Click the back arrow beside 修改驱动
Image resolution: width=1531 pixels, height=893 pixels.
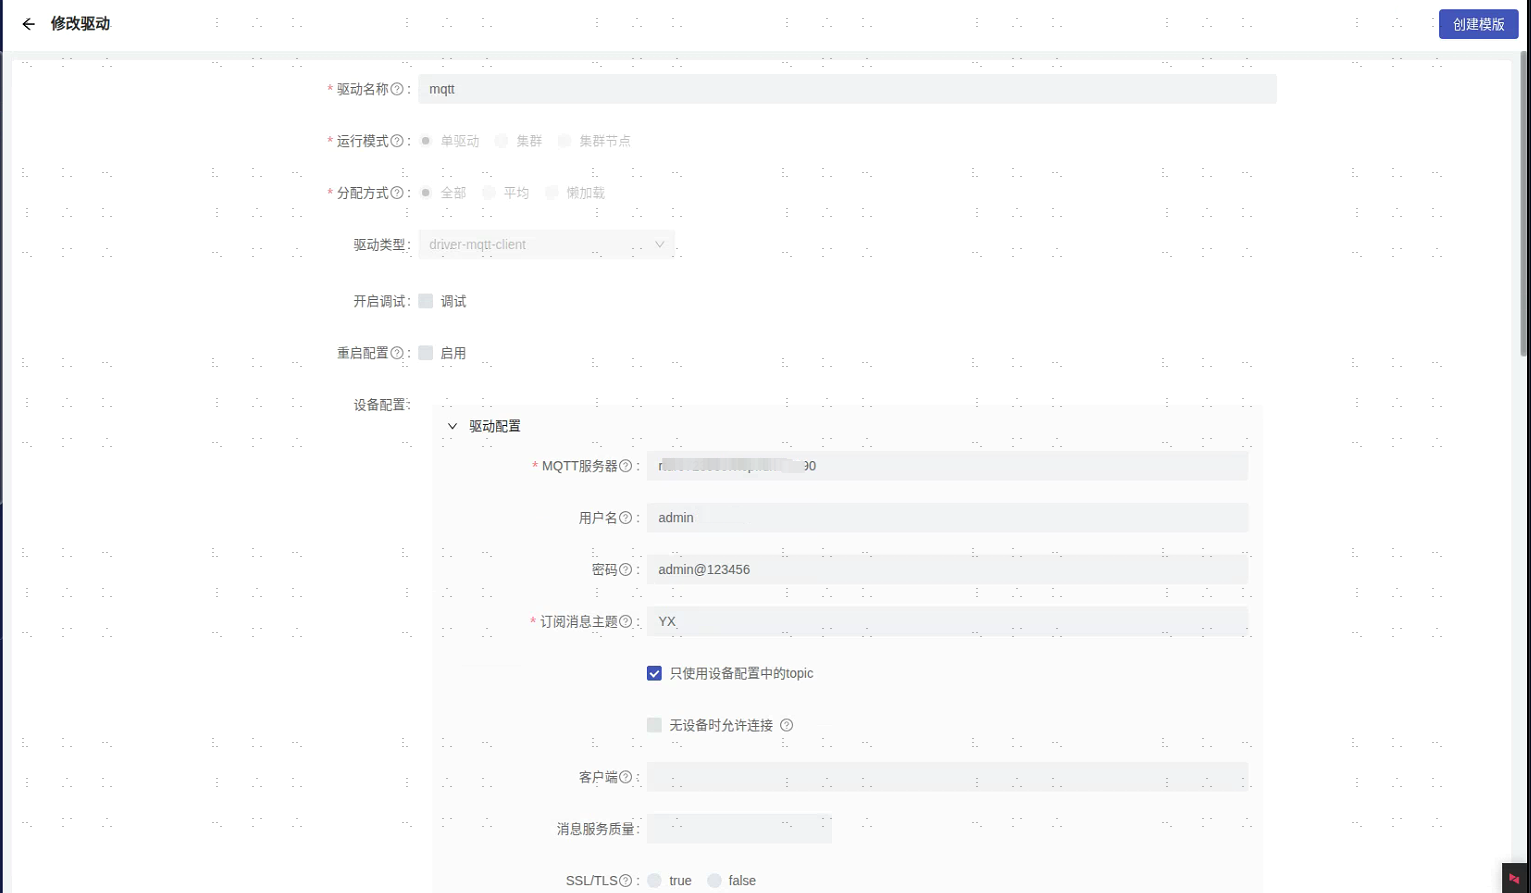[x=28, y=24]
